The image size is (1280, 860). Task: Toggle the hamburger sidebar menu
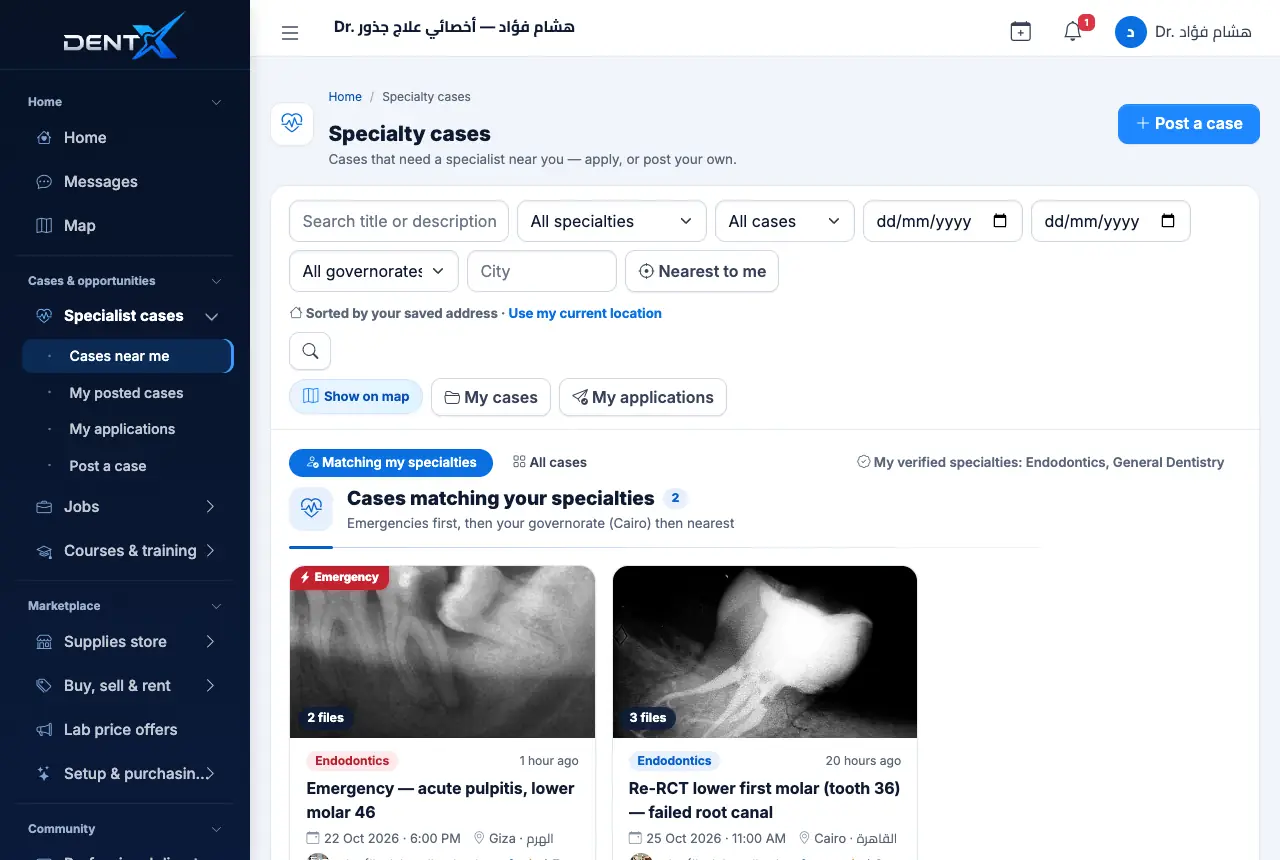pyautogui.click(x=290, y=33)
